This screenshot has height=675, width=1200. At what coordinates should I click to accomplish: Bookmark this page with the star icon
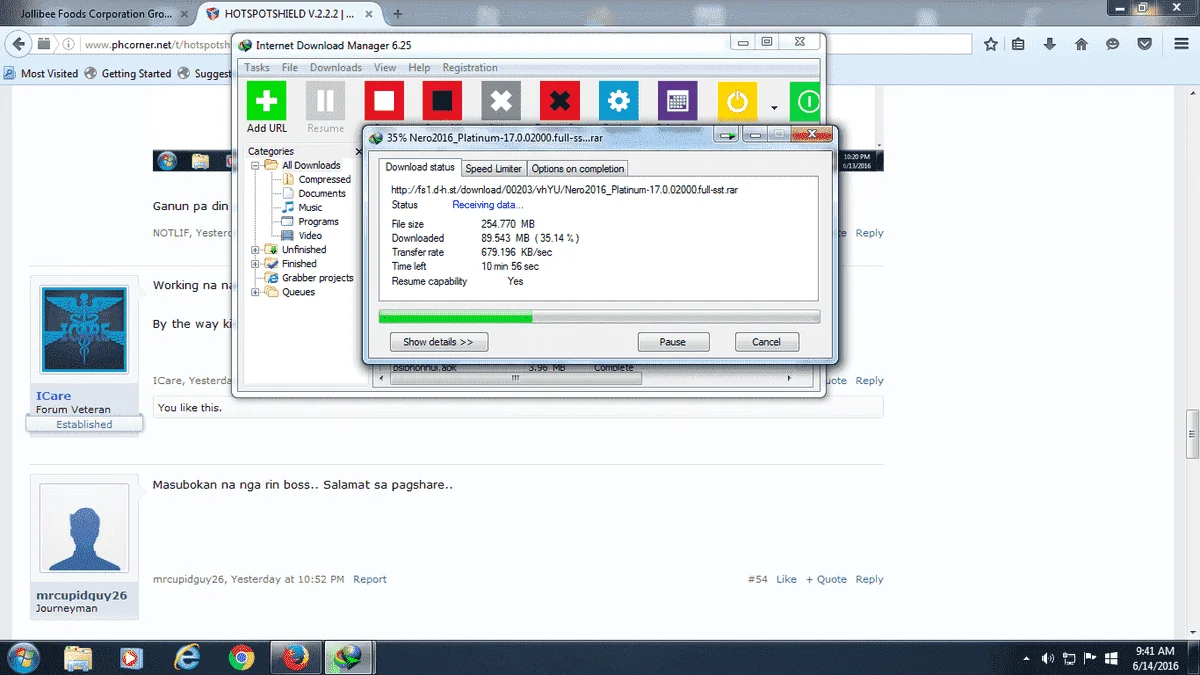(x=990, y=44)
